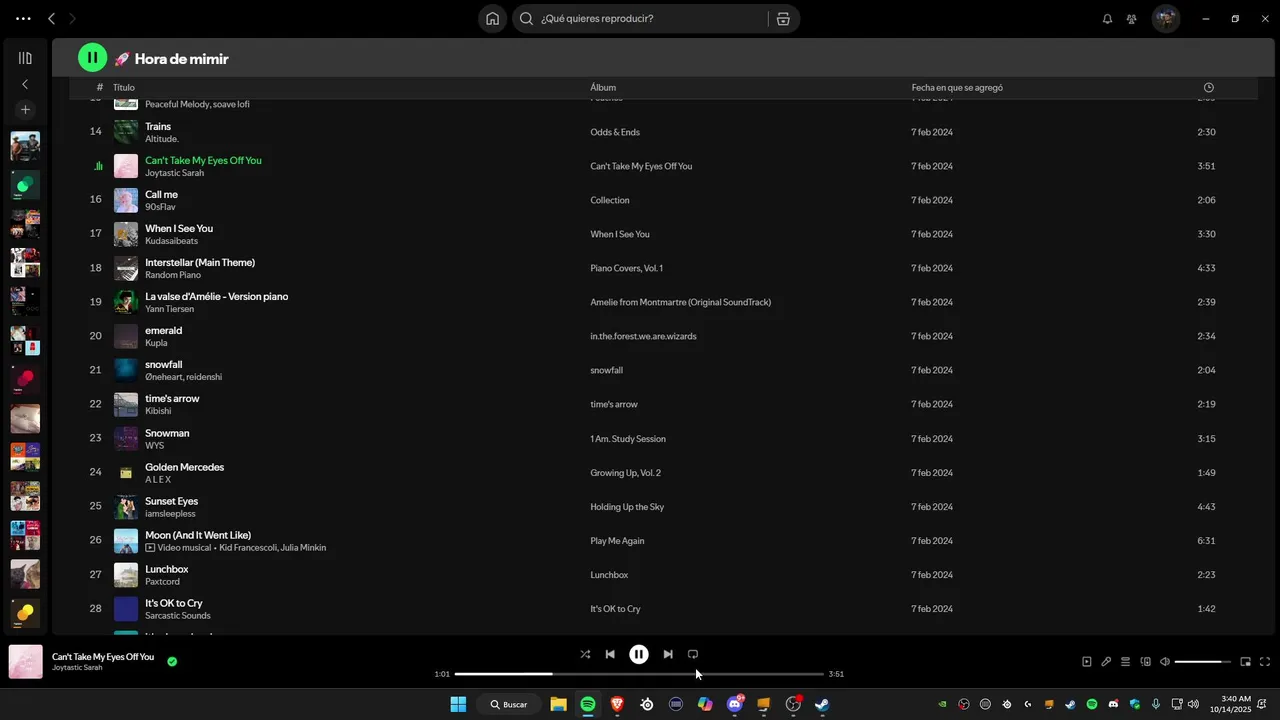Open the album Lunchbox

coord(609,575)
